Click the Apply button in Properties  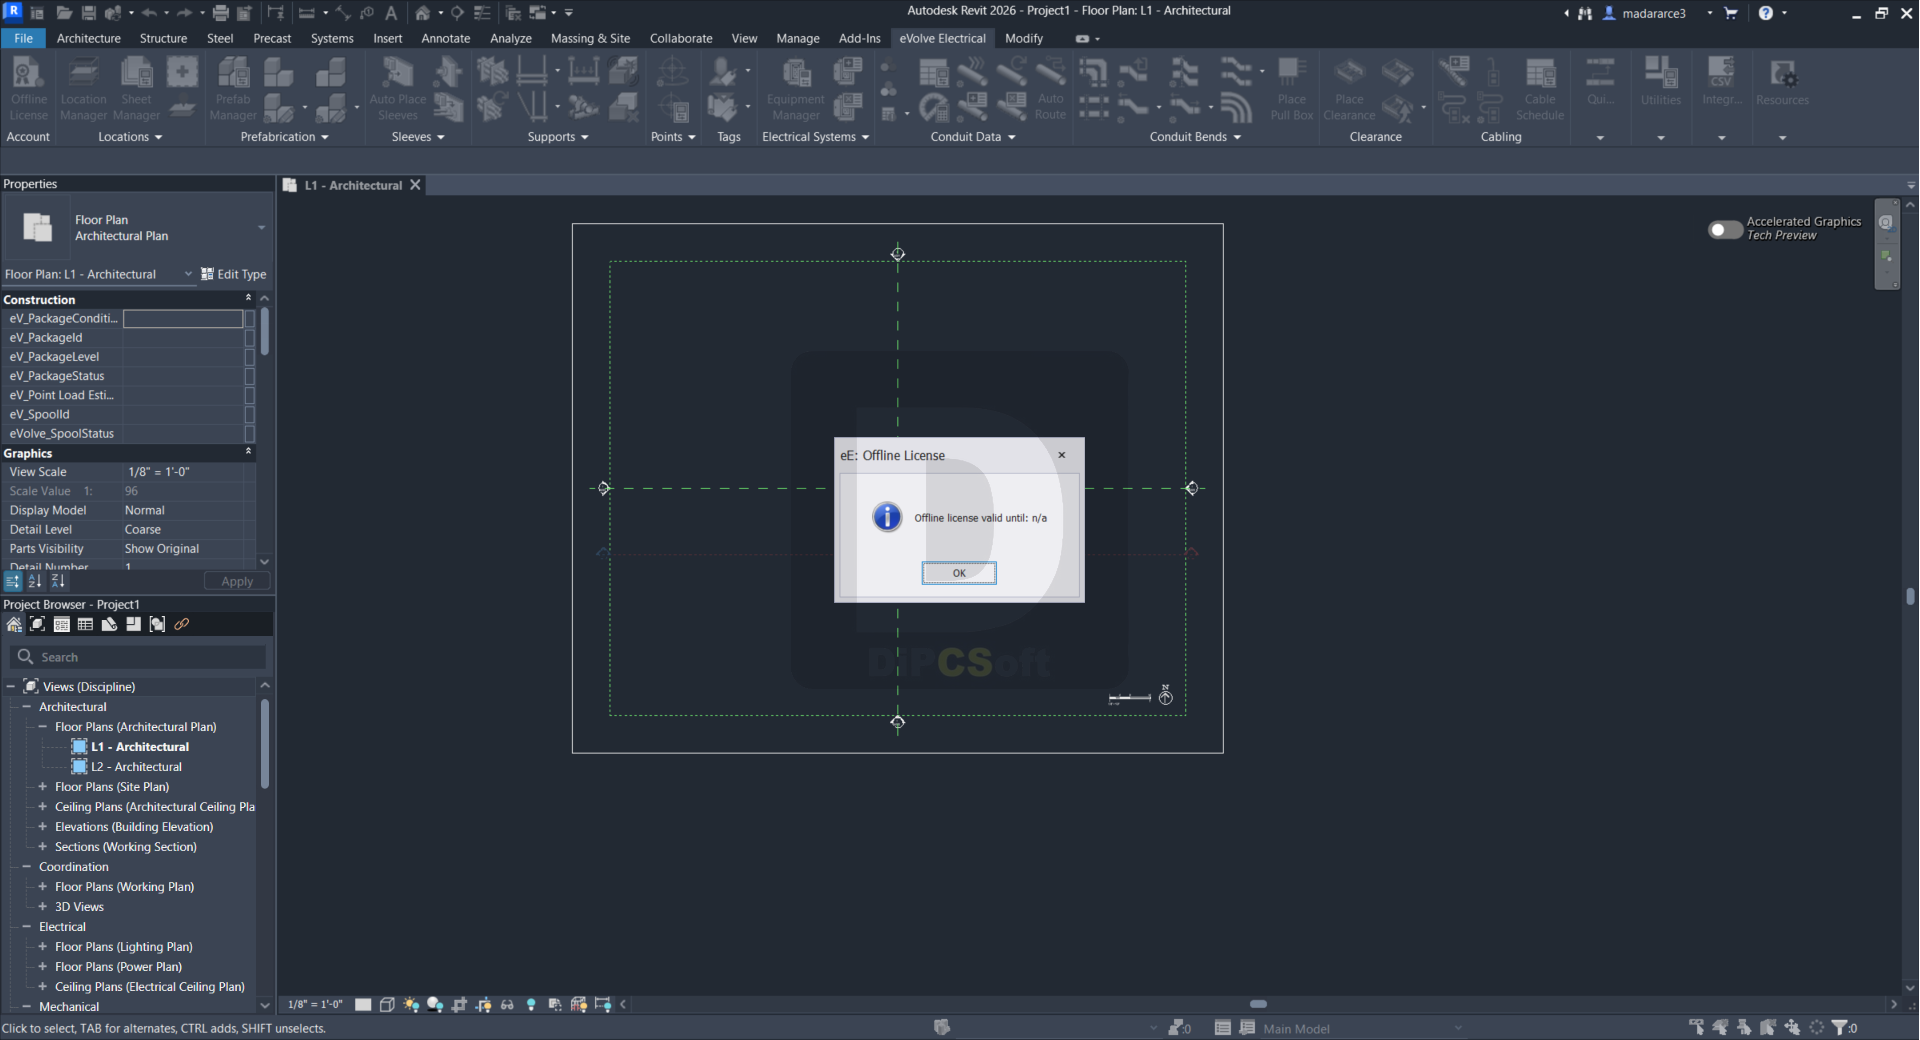coord(237,581)
